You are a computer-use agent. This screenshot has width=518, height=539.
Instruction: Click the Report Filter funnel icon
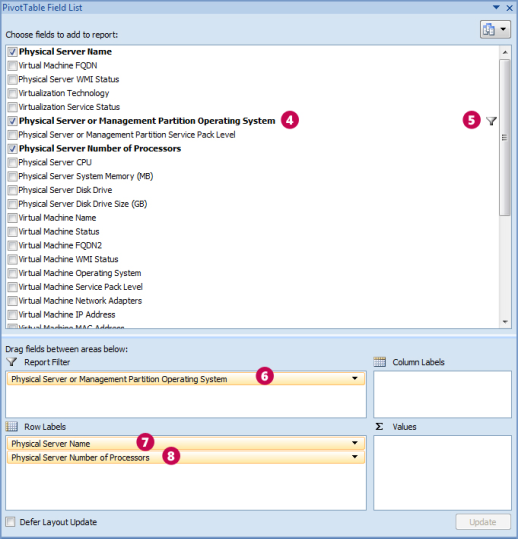tap(12, 362)
